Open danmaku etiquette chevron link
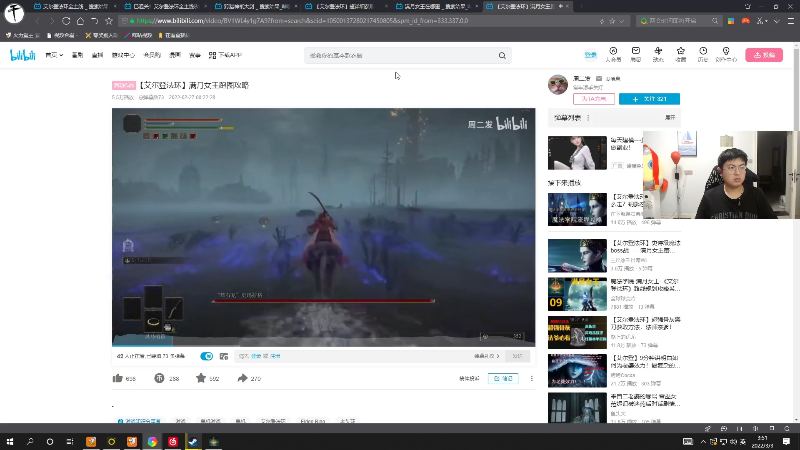This screenshot has width=800, height=450. tap(487, 356)
